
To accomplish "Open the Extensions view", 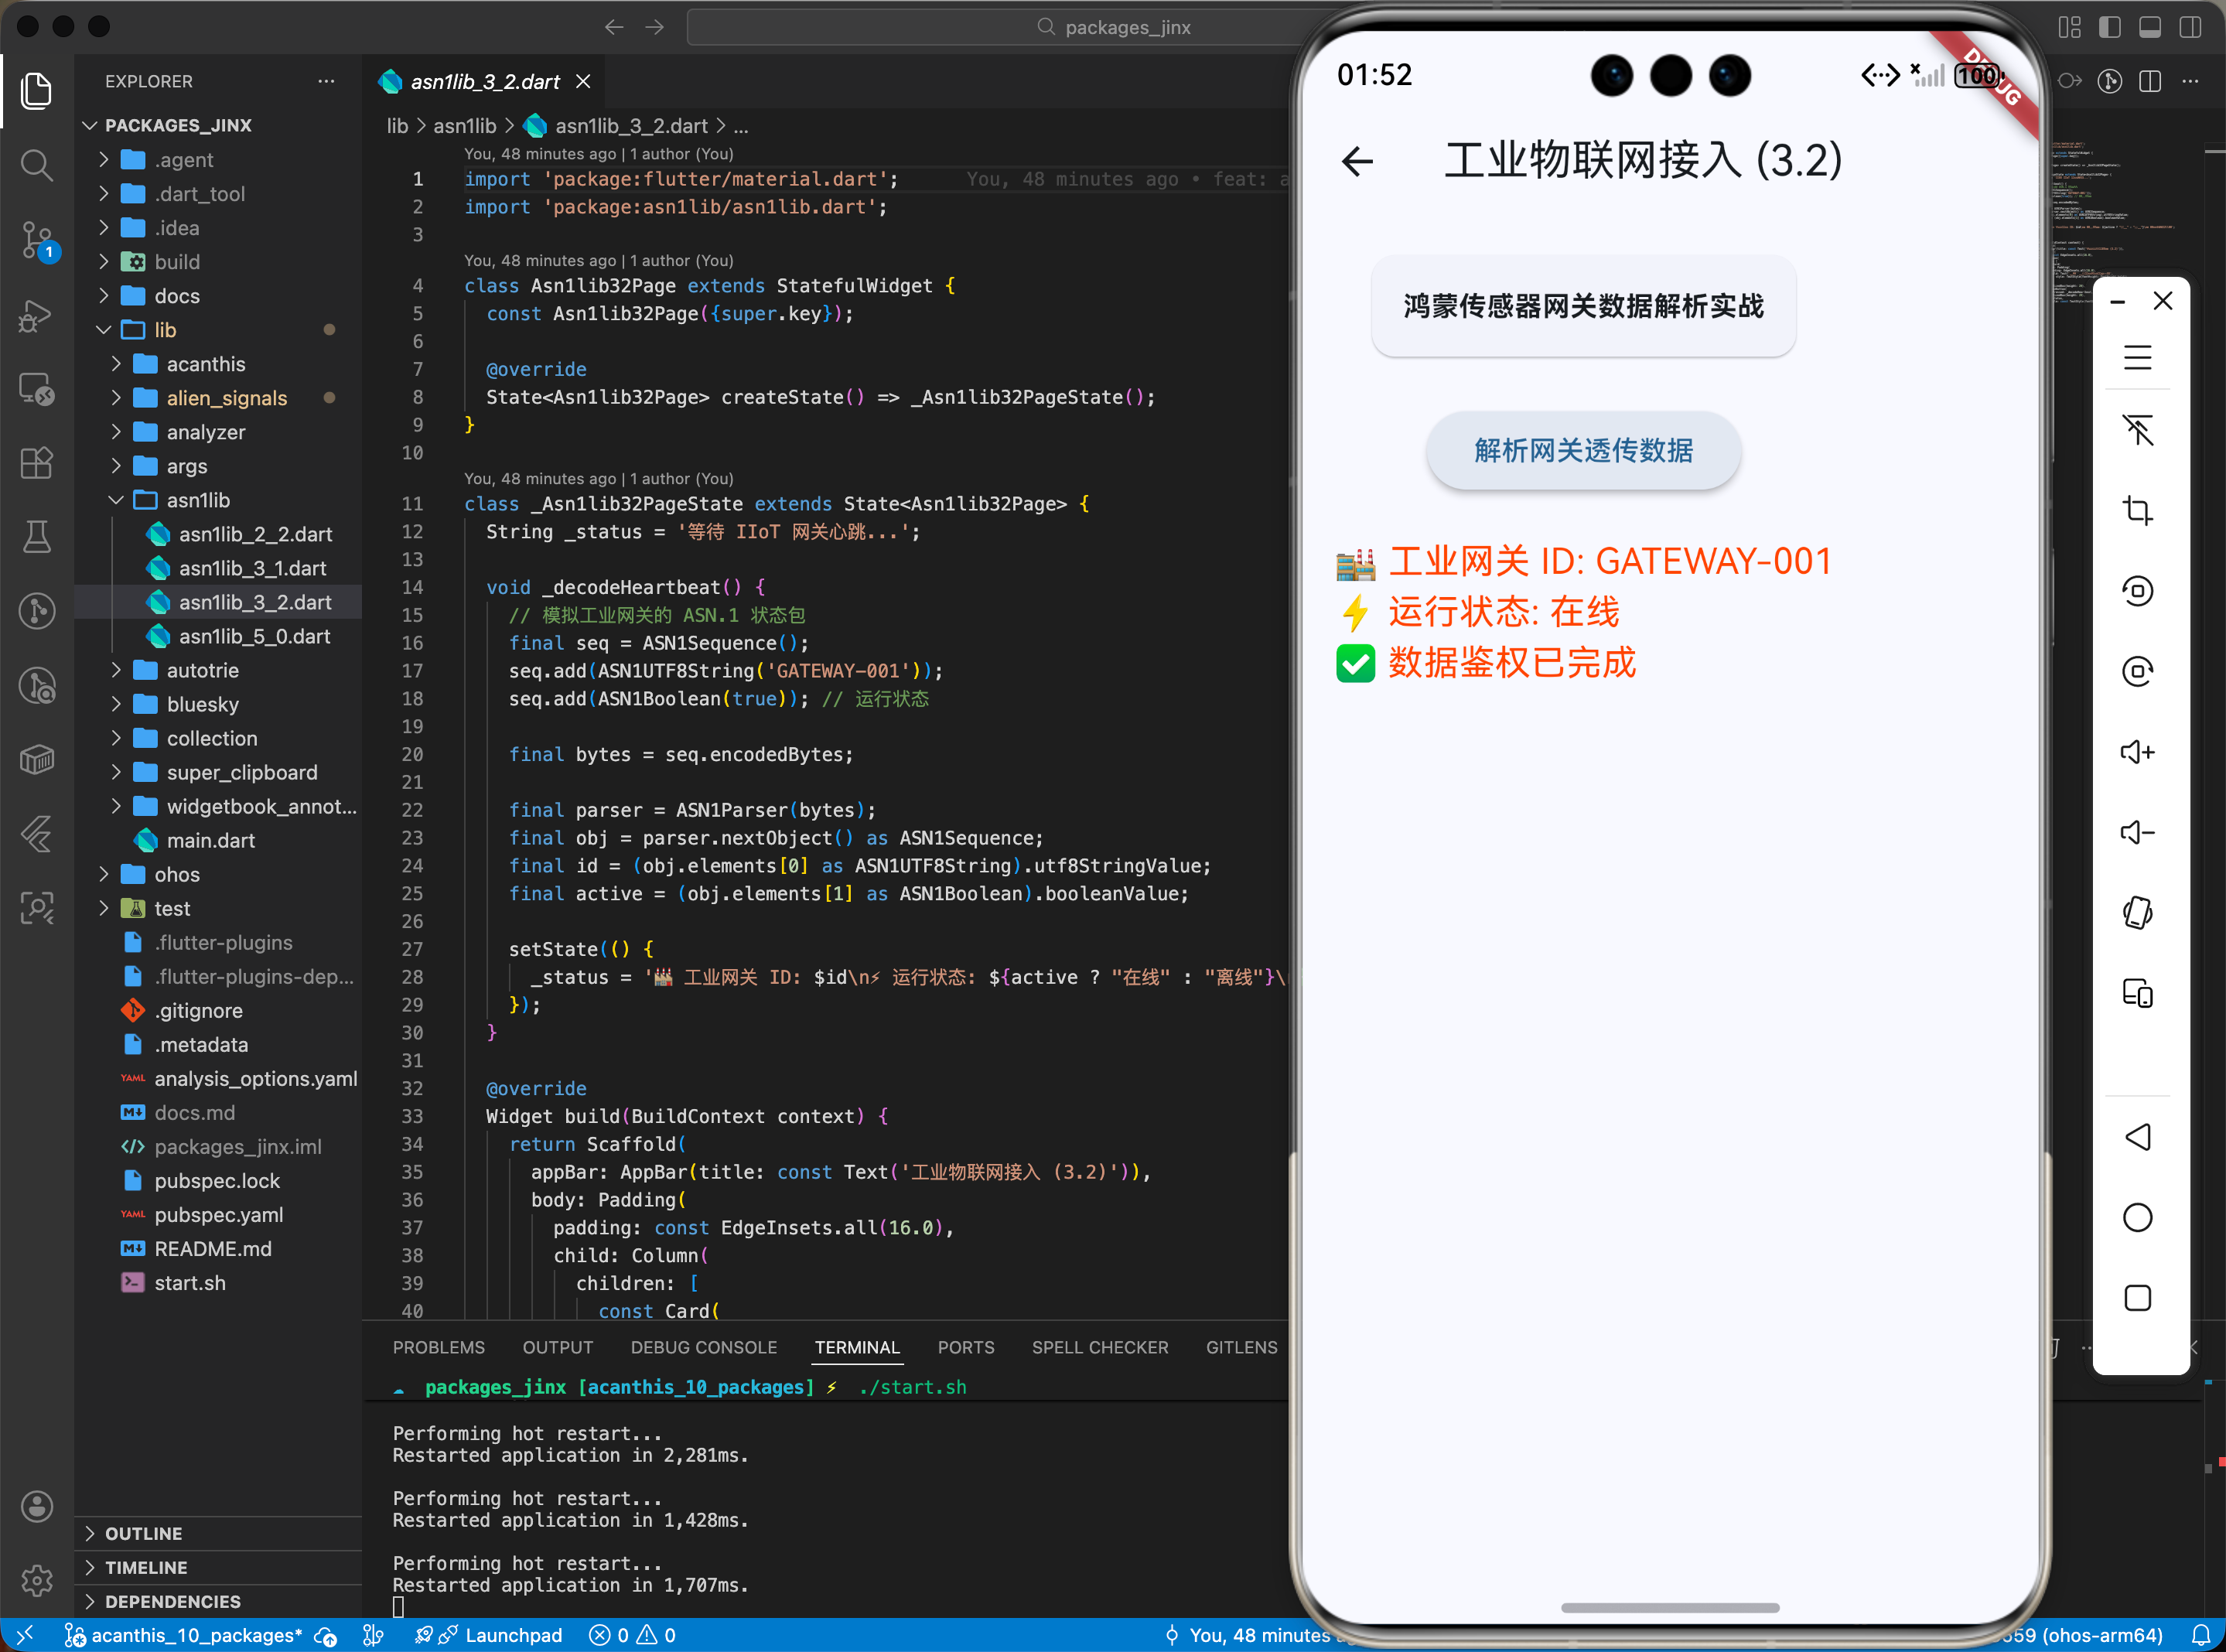I will pyautogui.click(x=36, y=462).
